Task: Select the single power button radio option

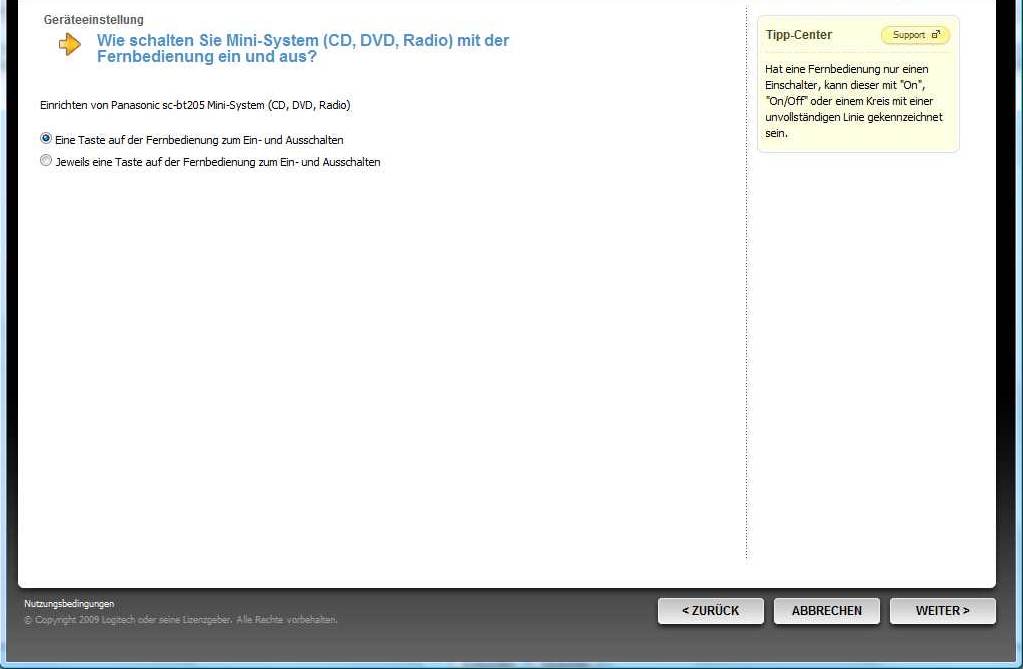Action: pos(46,139)
